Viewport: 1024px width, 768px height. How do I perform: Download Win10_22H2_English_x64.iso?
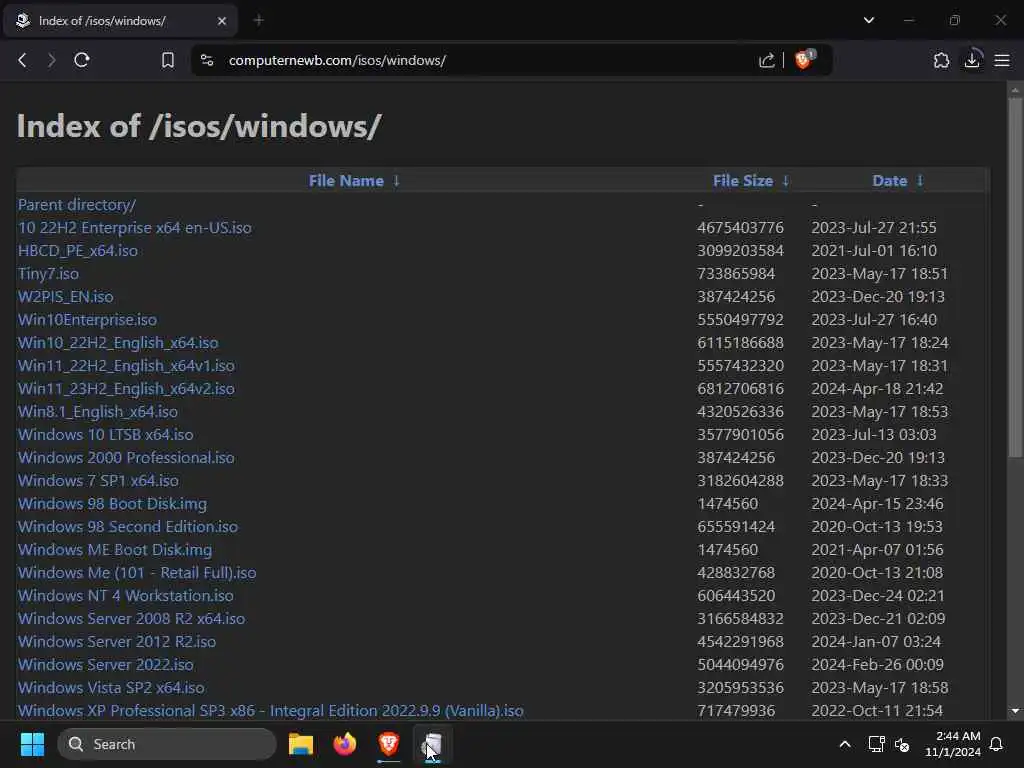(x=118, y=343)
